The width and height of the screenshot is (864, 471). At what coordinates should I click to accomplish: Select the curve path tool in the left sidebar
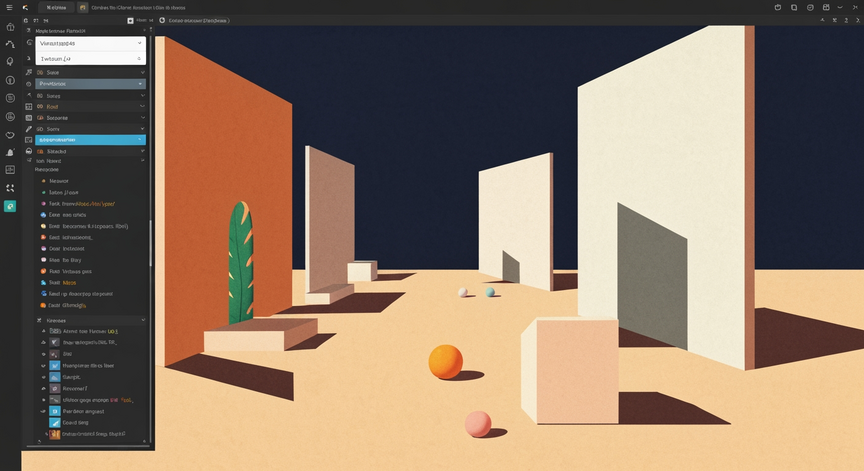tap(10, 44)
